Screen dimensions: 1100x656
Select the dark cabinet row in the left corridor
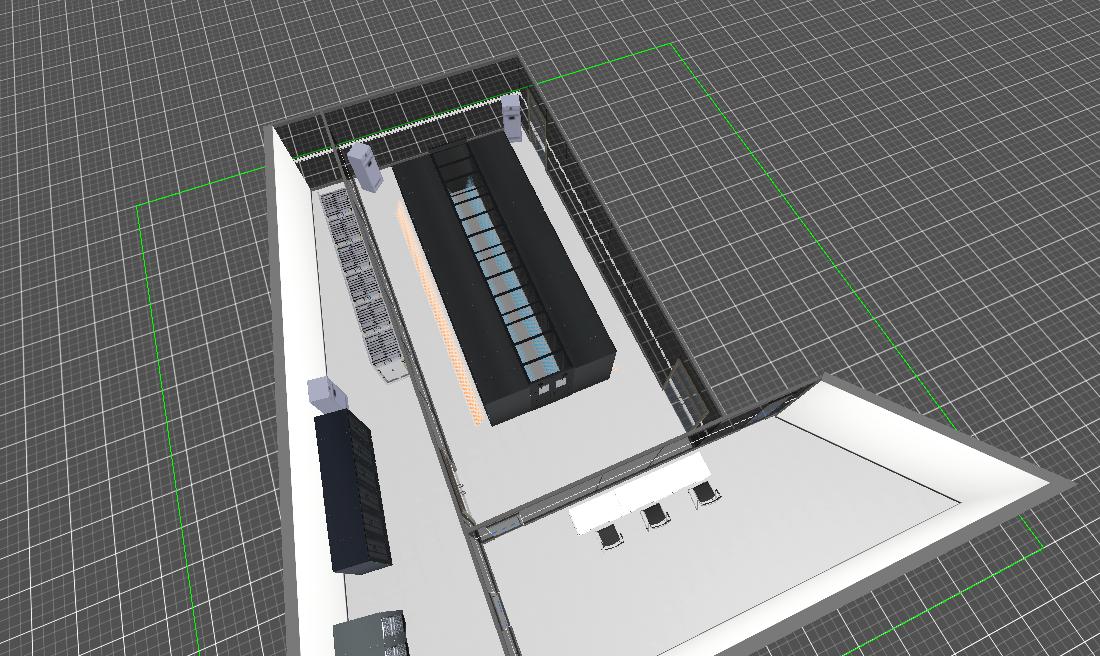351,490
